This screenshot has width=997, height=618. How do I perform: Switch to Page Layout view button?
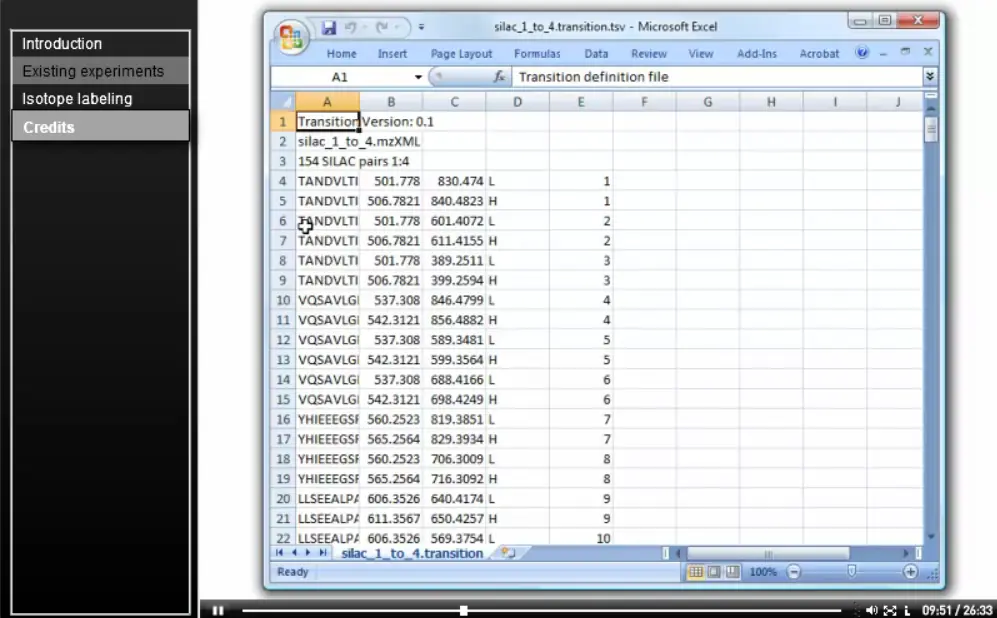tap(714, 572)
